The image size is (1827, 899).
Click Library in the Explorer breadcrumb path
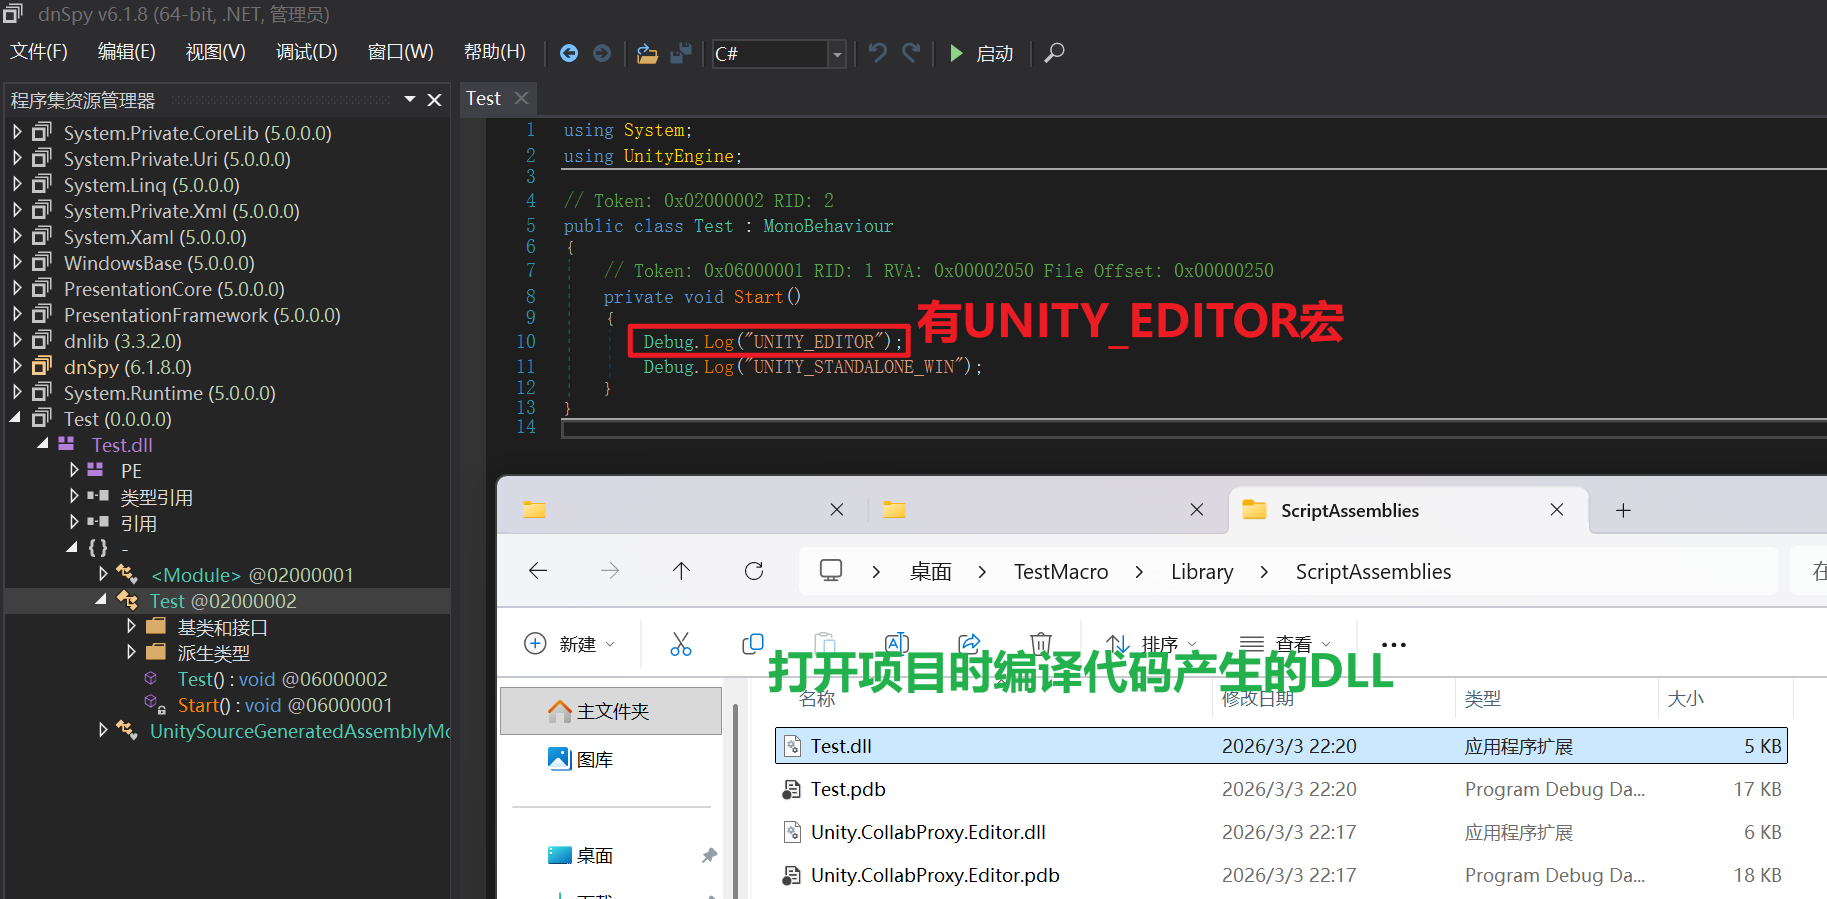tap(1201, 571)
